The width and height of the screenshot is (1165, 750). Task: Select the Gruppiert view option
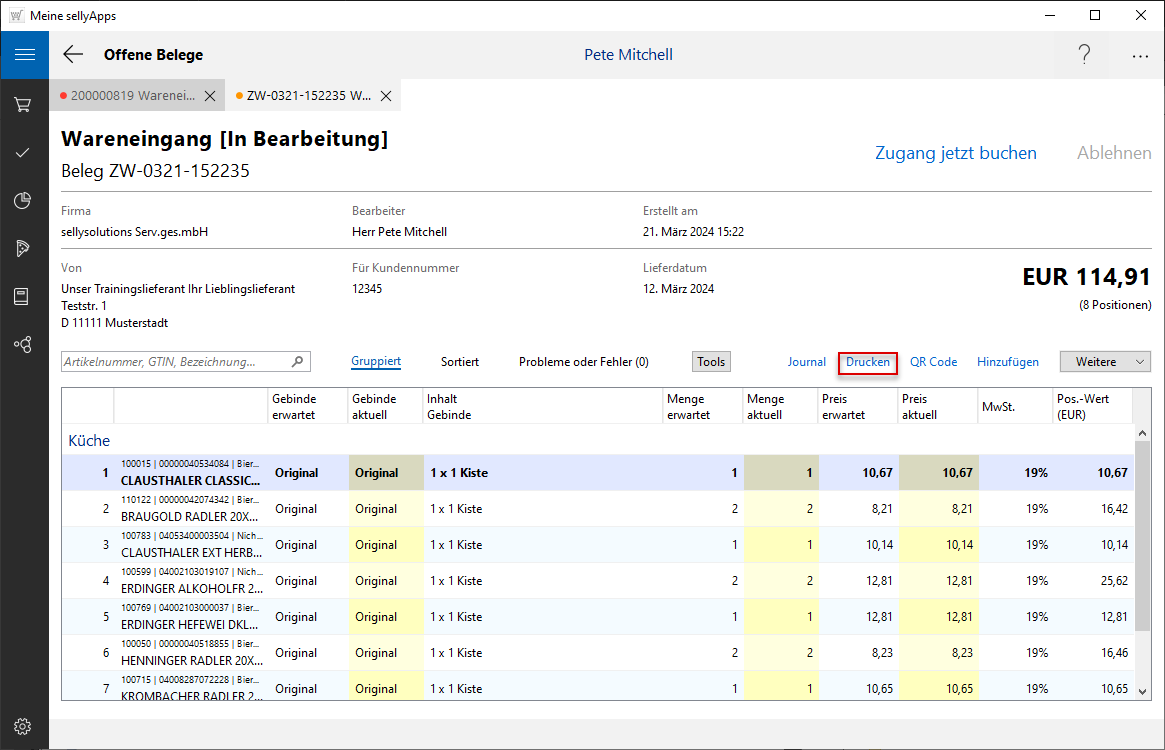(376, 362)
